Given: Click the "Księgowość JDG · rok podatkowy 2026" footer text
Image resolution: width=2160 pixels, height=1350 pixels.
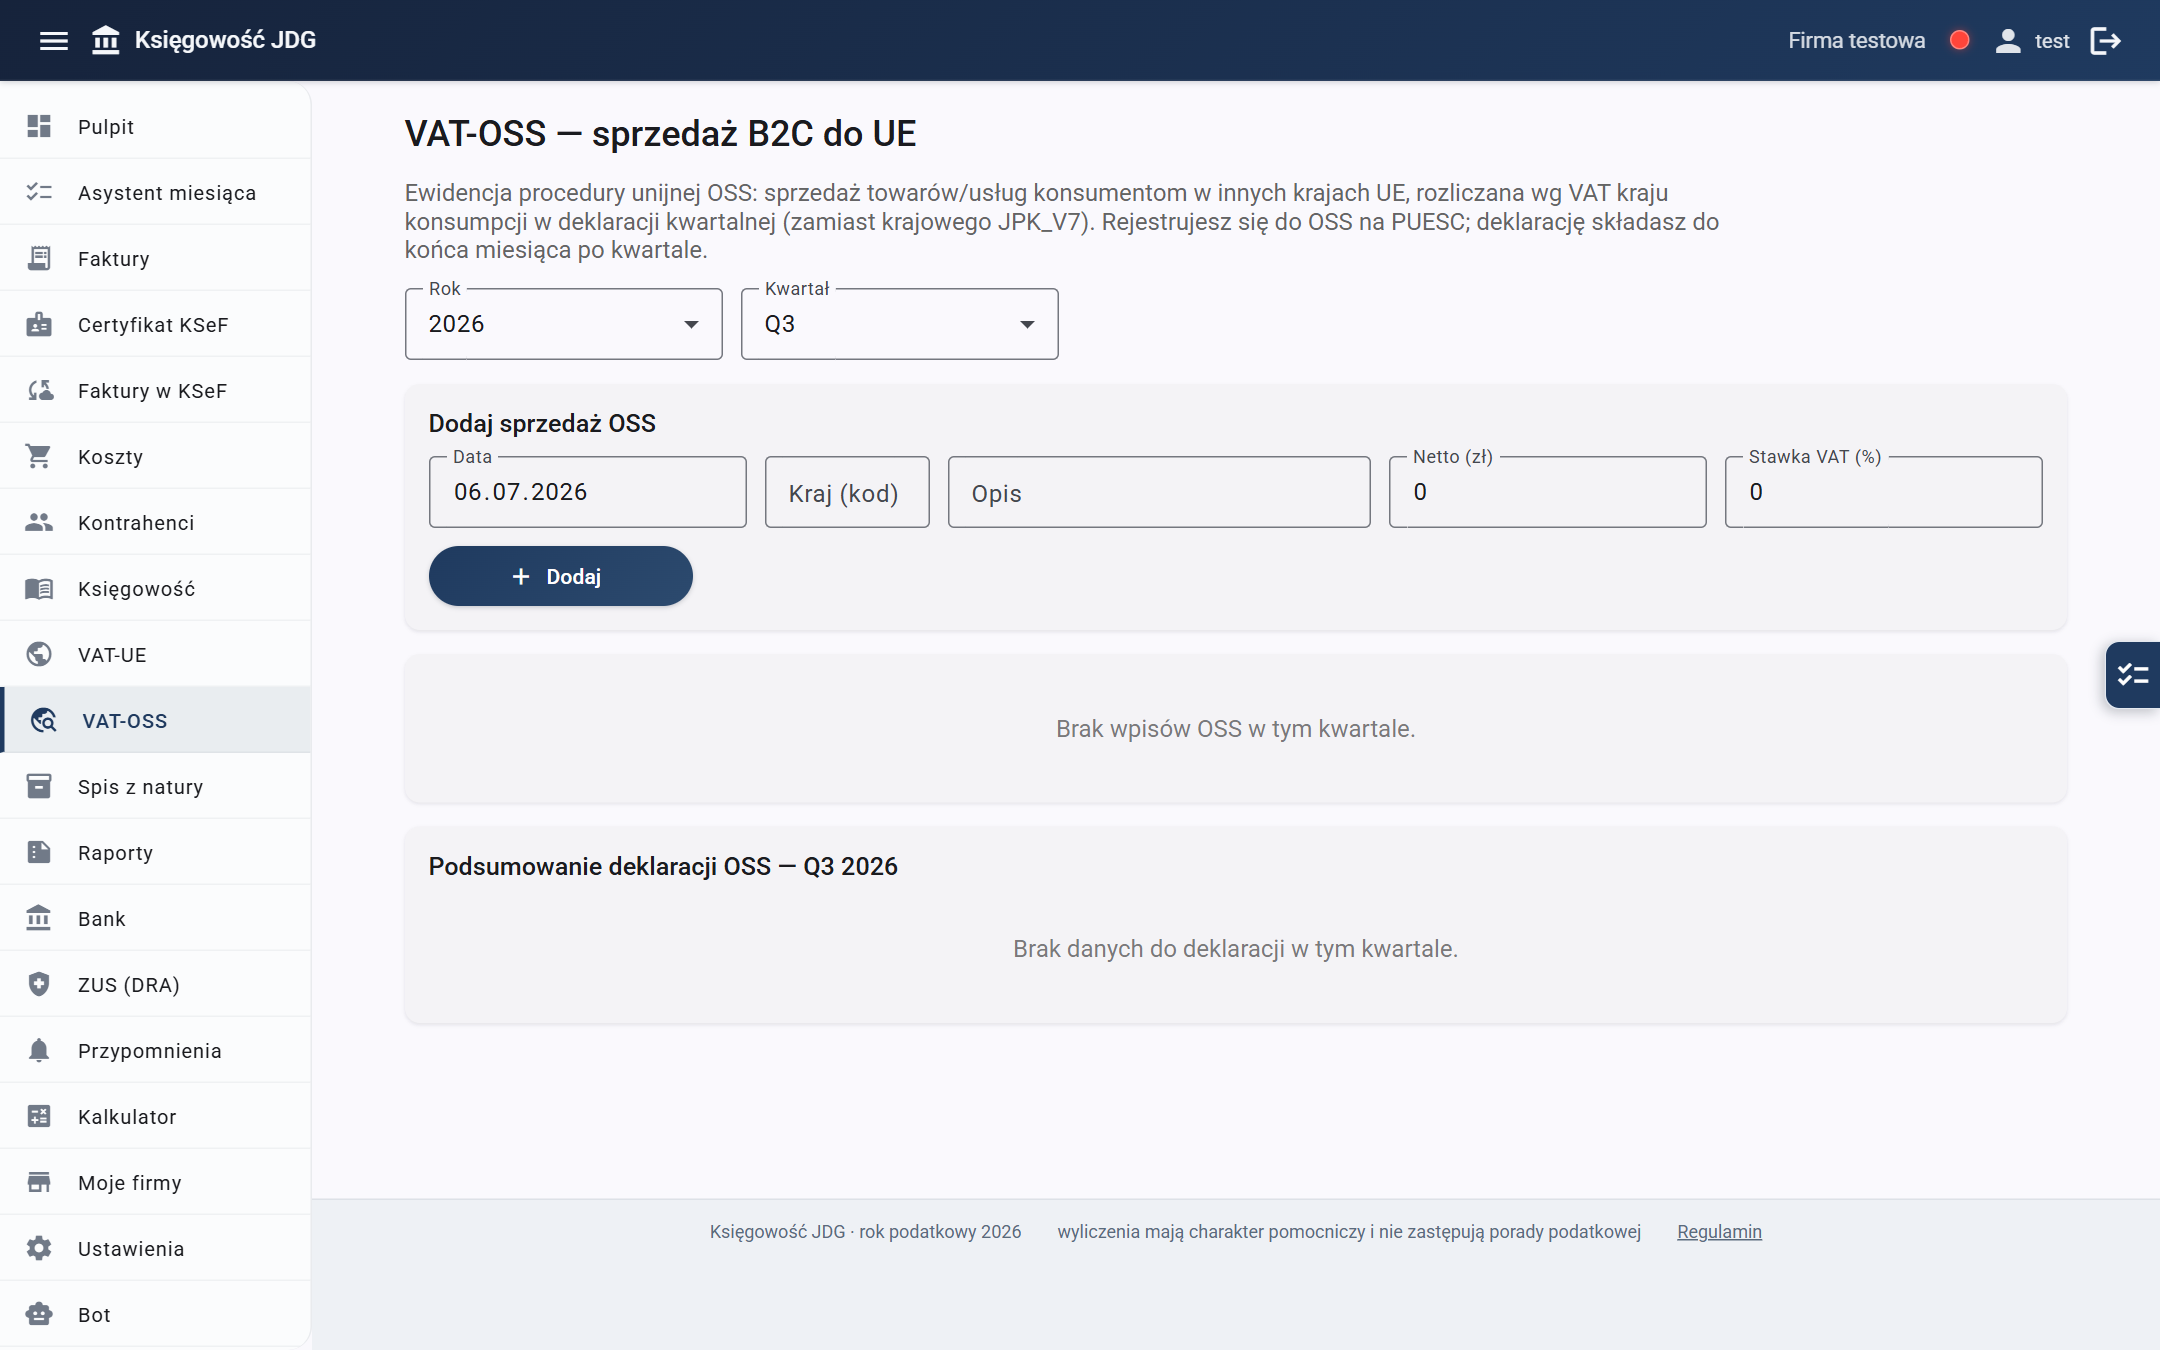Looking at the screenshot, I should (865, 1231).
